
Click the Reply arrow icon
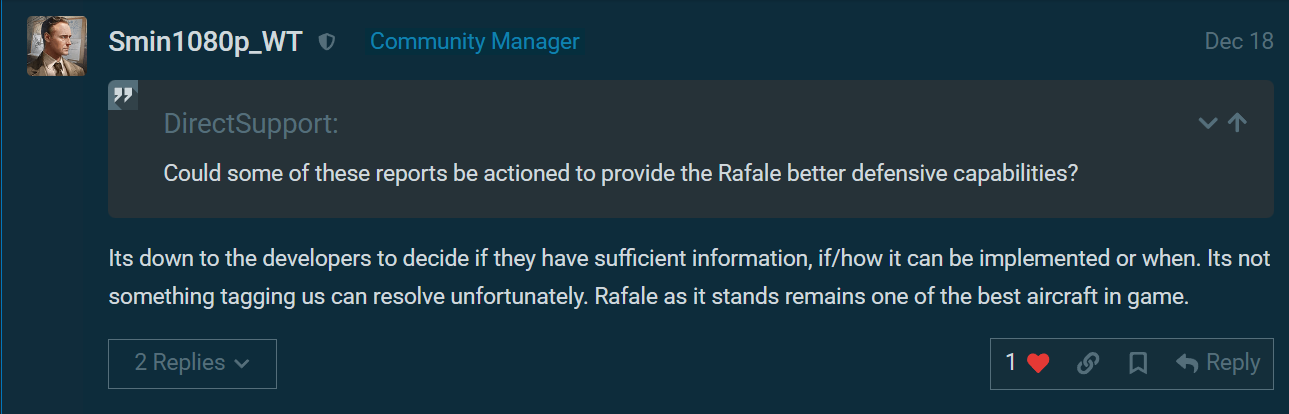(1187, 364)
